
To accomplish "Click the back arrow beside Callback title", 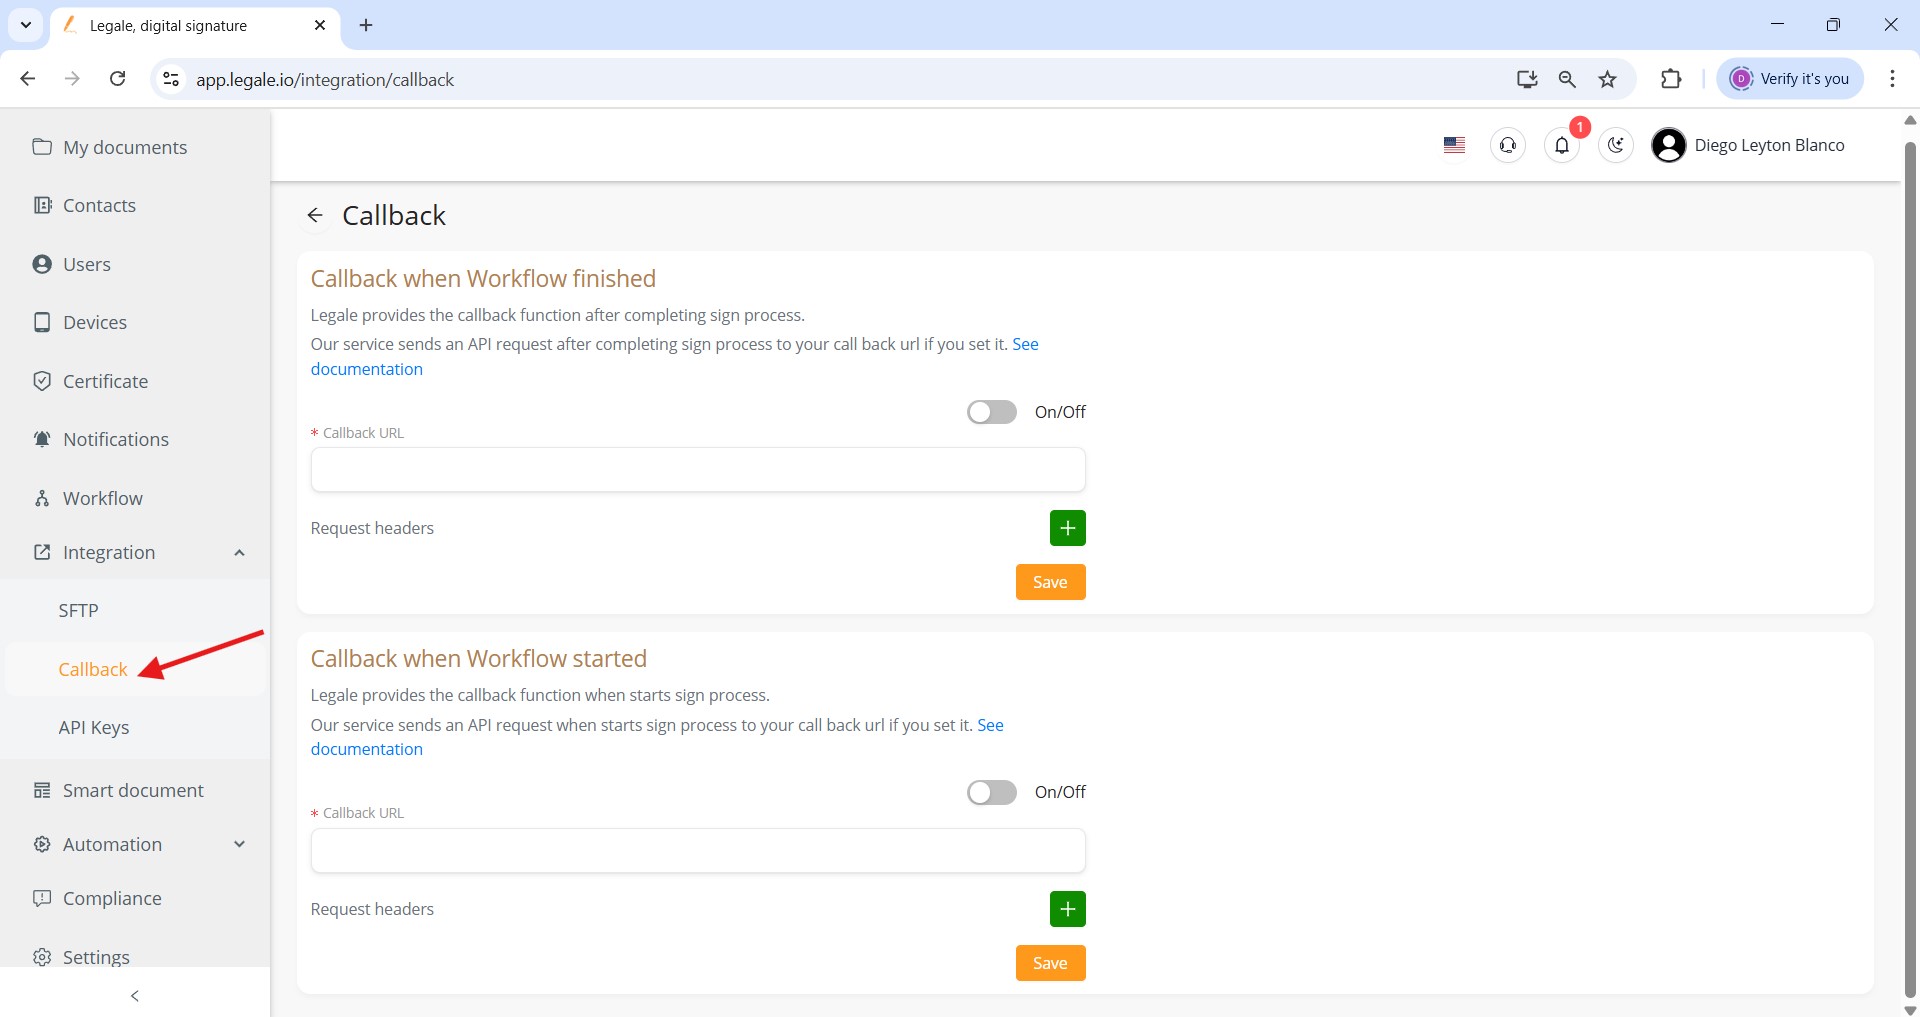I will tap(315, 215).
